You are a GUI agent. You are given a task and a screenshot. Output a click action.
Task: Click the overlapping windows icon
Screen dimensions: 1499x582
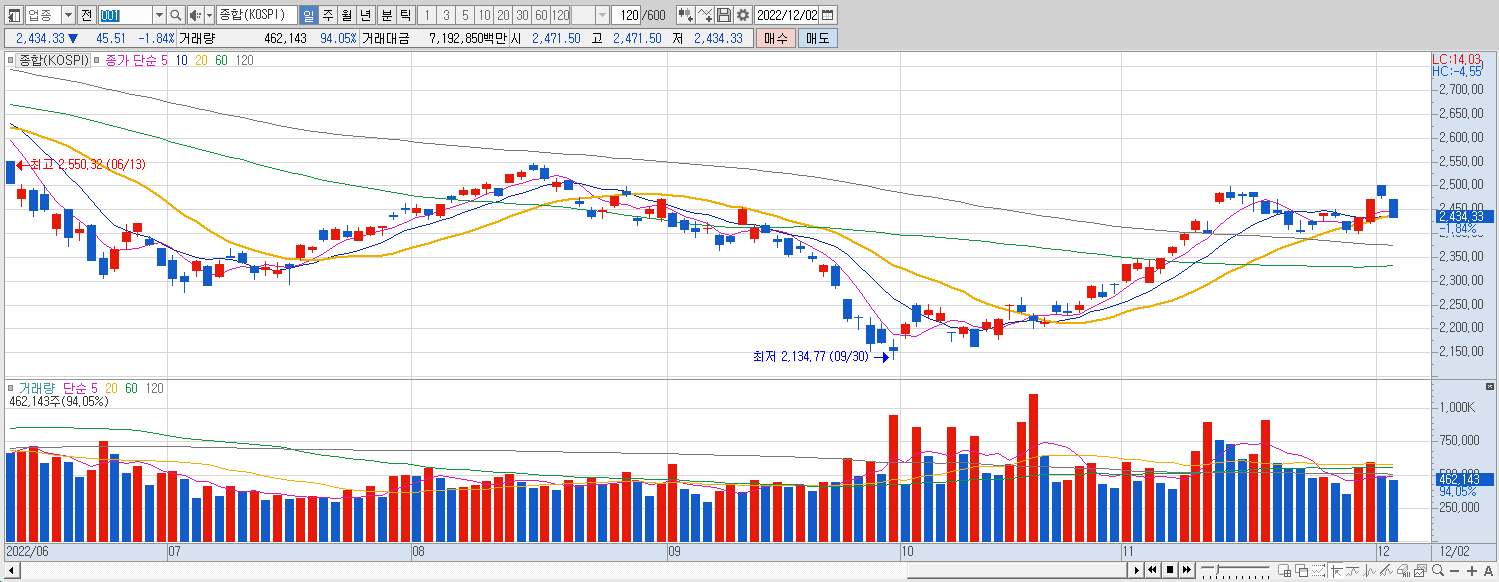(x=1302, y=570)
